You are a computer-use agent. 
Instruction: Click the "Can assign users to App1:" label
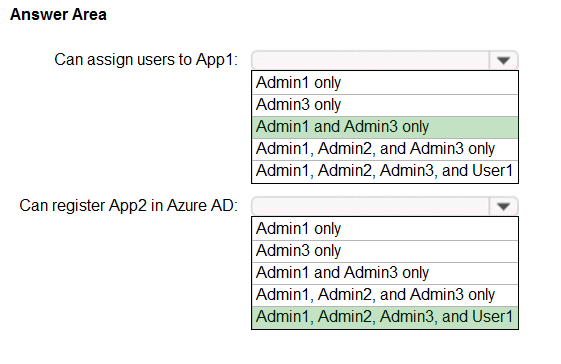pyautogui.click(x=146, y=60)
